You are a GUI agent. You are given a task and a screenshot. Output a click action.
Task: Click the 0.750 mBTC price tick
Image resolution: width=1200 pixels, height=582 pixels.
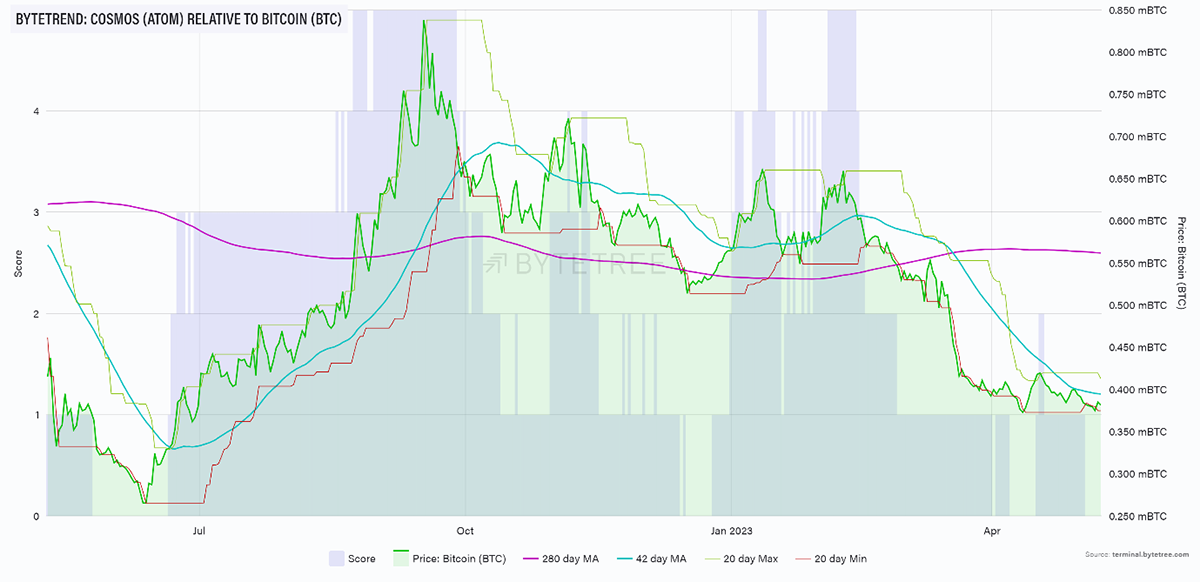click(x=1139, y=94)
